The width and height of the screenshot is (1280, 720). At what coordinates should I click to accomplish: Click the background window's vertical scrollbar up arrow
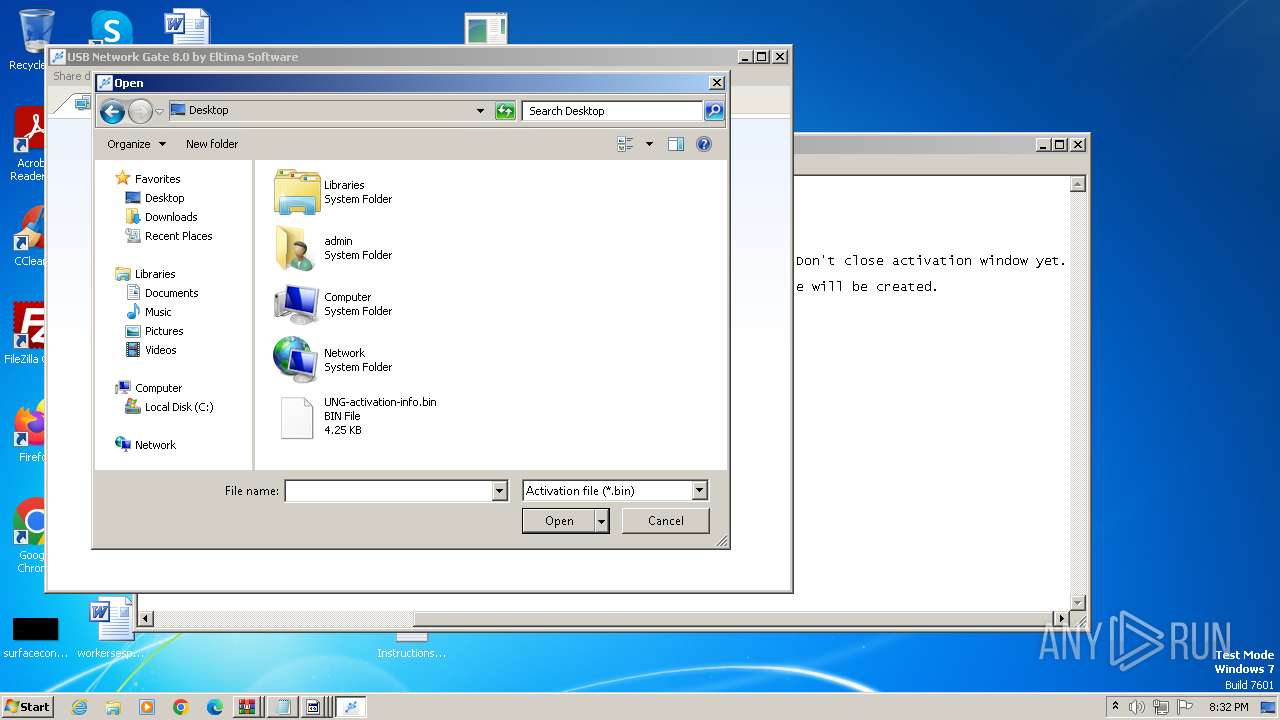(1078, 184)
